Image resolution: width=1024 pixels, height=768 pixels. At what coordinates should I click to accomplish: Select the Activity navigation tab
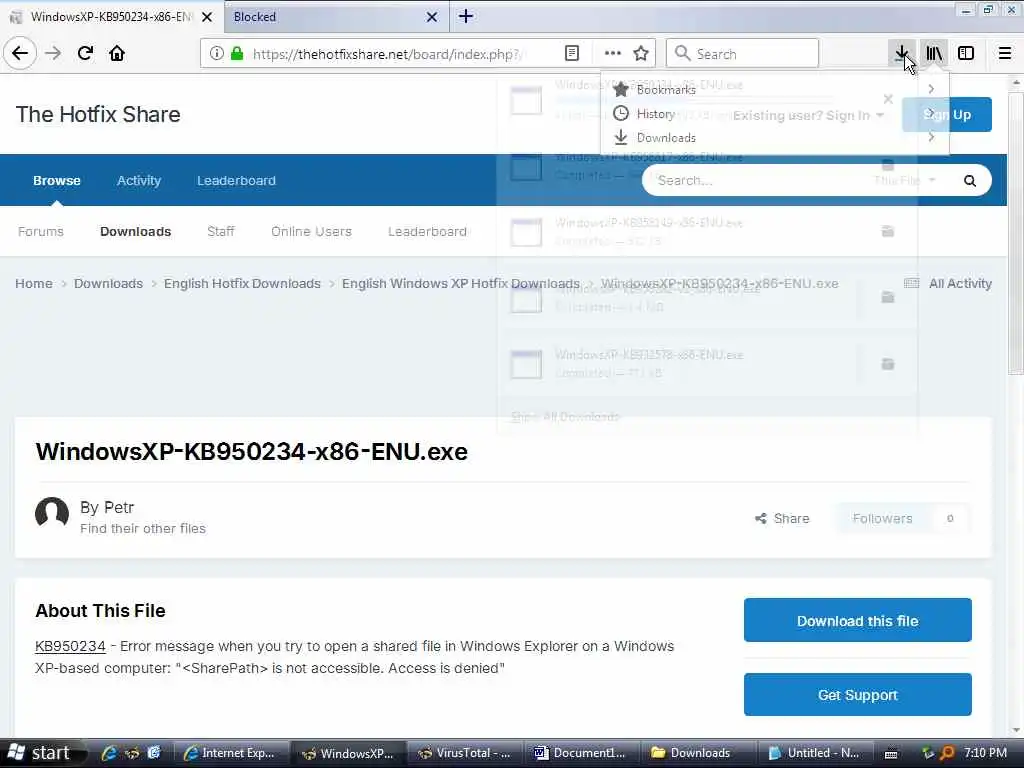tap(138, 180)
